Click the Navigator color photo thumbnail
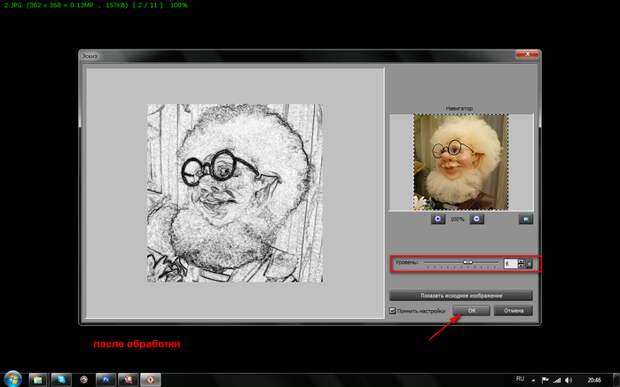This screenshot has height=387, width=620. point(461,162)
